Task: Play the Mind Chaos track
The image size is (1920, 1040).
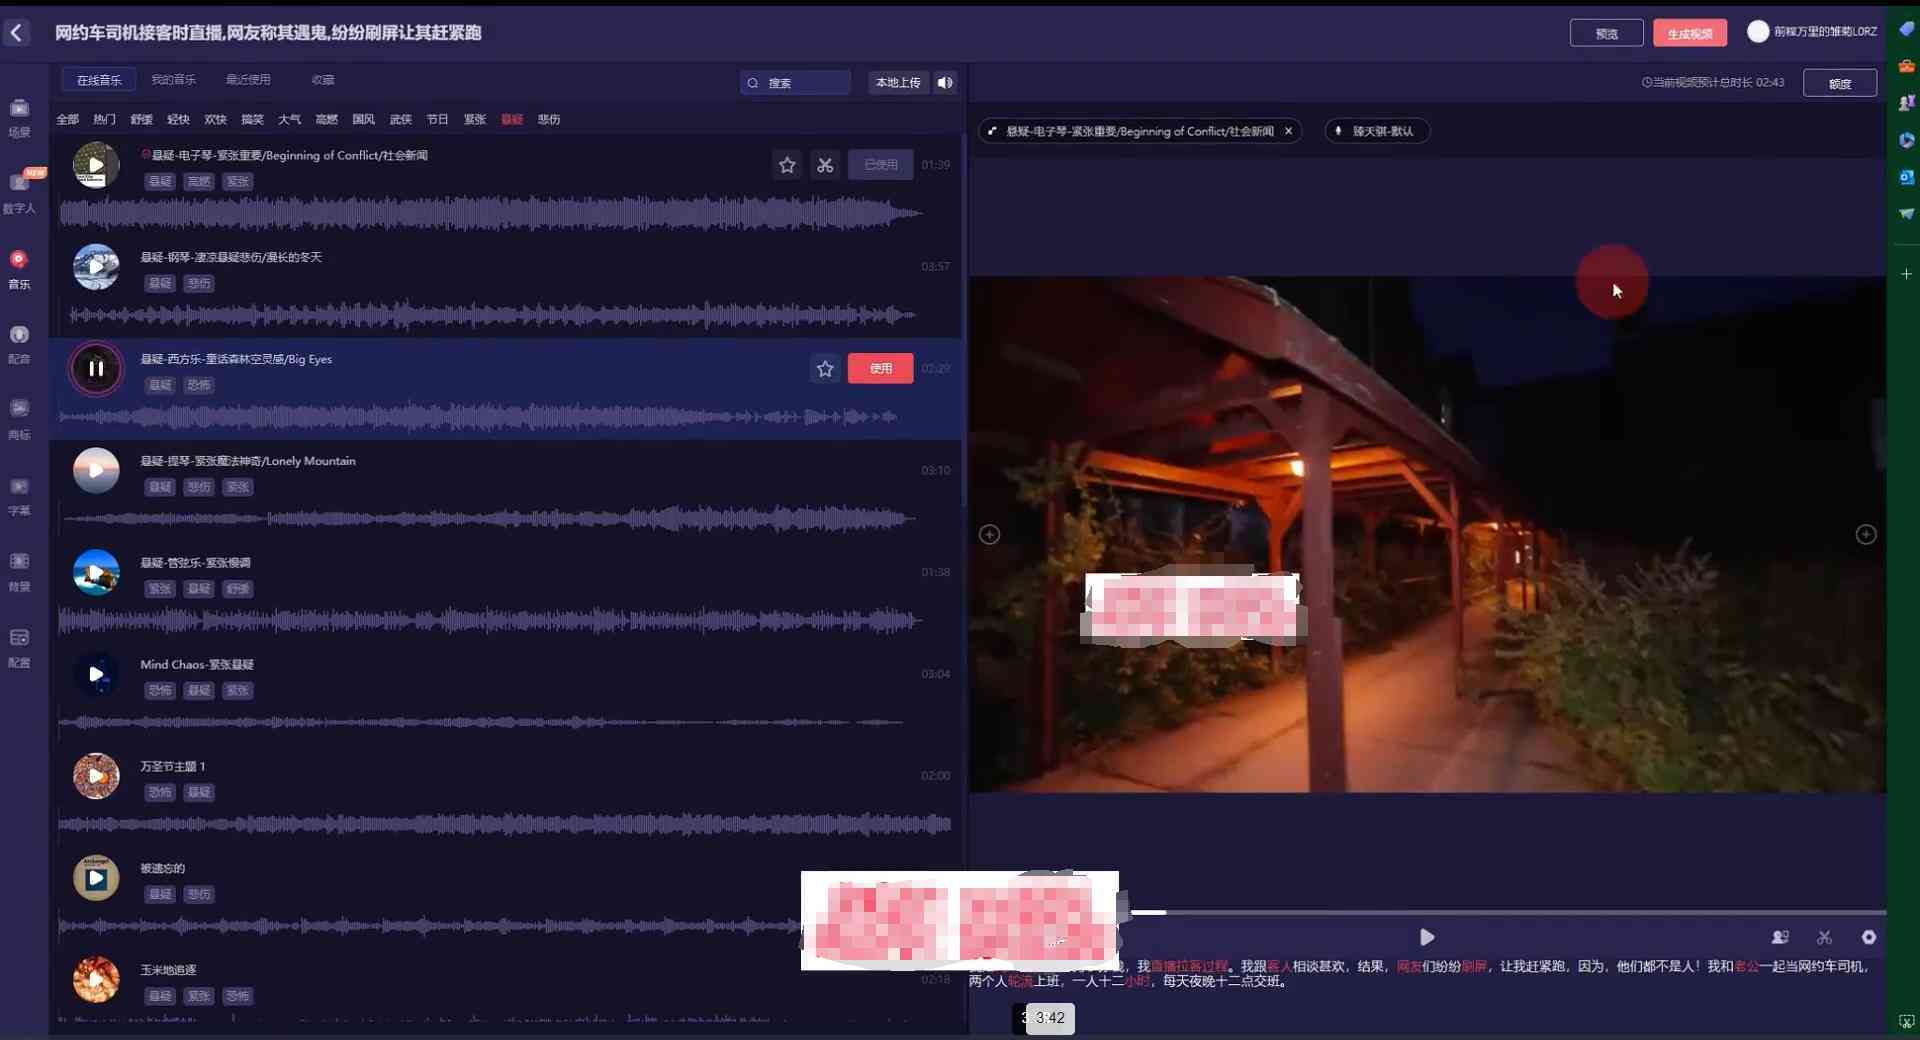Action: pos(96,674)
